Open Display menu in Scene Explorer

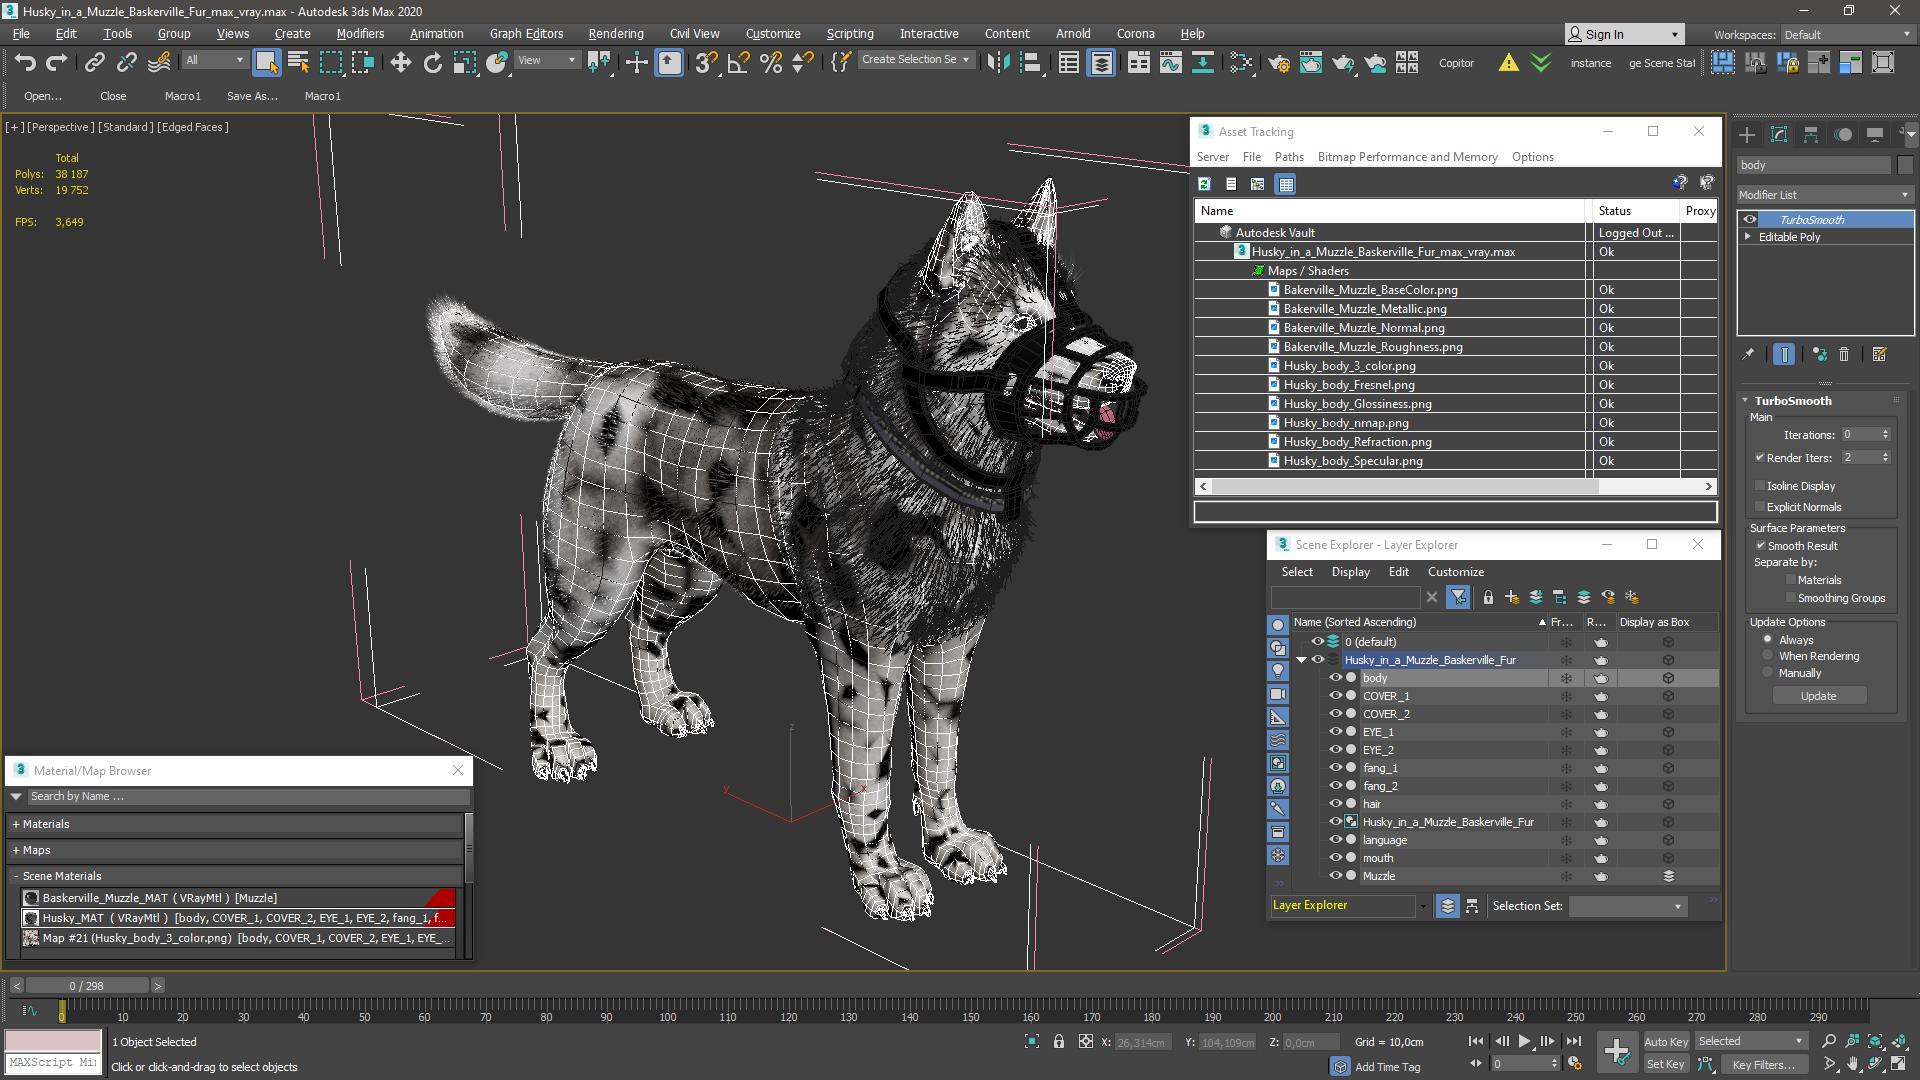(x=1350, y=572)
